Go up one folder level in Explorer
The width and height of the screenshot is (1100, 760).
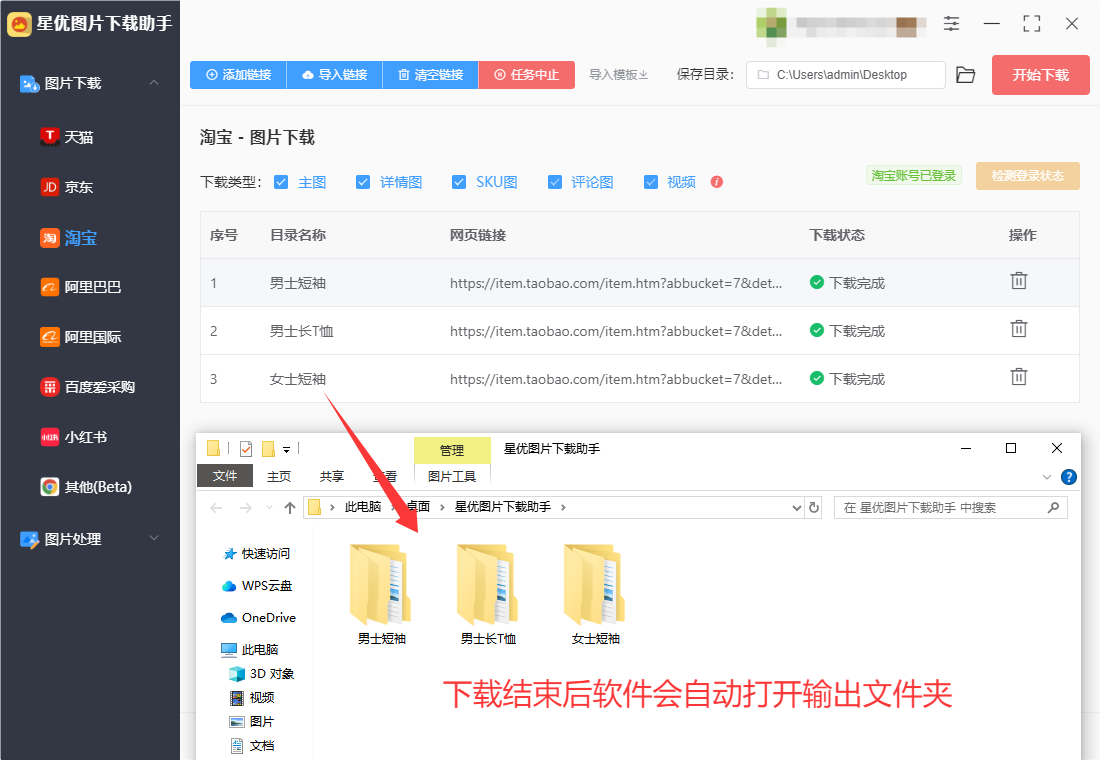[x=290, y=507]
